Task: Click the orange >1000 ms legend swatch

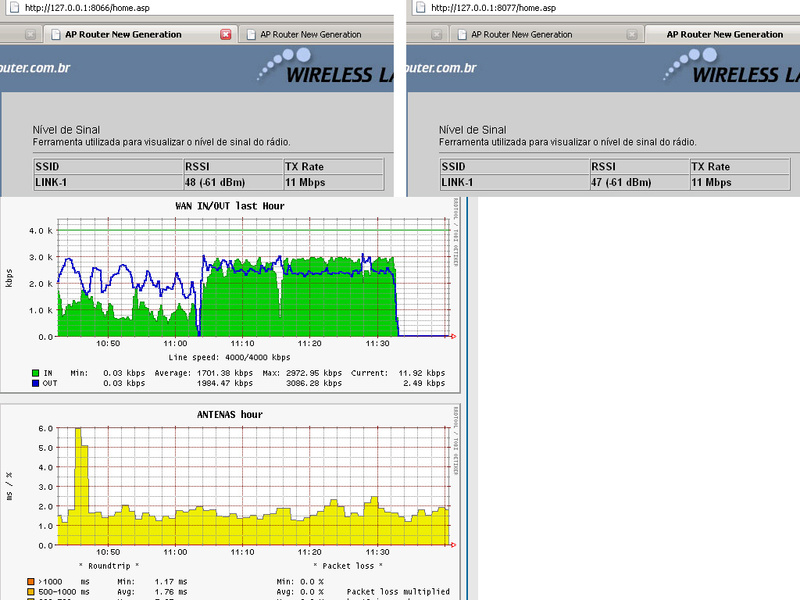Action: click(32, 581)
